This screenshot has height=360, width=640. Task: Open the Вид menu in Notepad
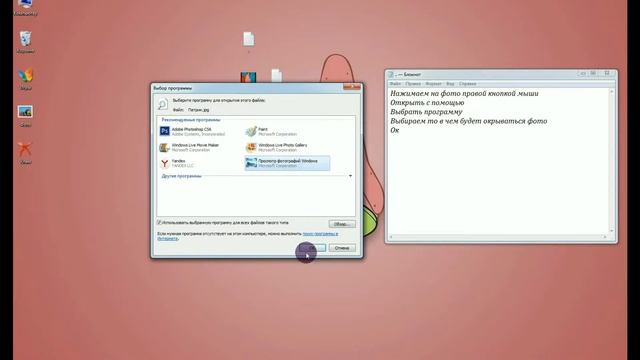tap(450, 84)
